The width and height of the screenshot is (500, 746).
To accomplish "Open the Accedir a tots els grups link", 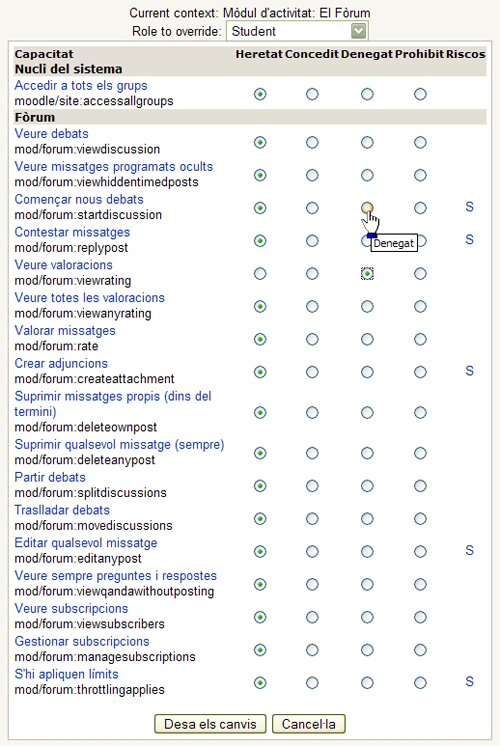I will tap(81, 86).
